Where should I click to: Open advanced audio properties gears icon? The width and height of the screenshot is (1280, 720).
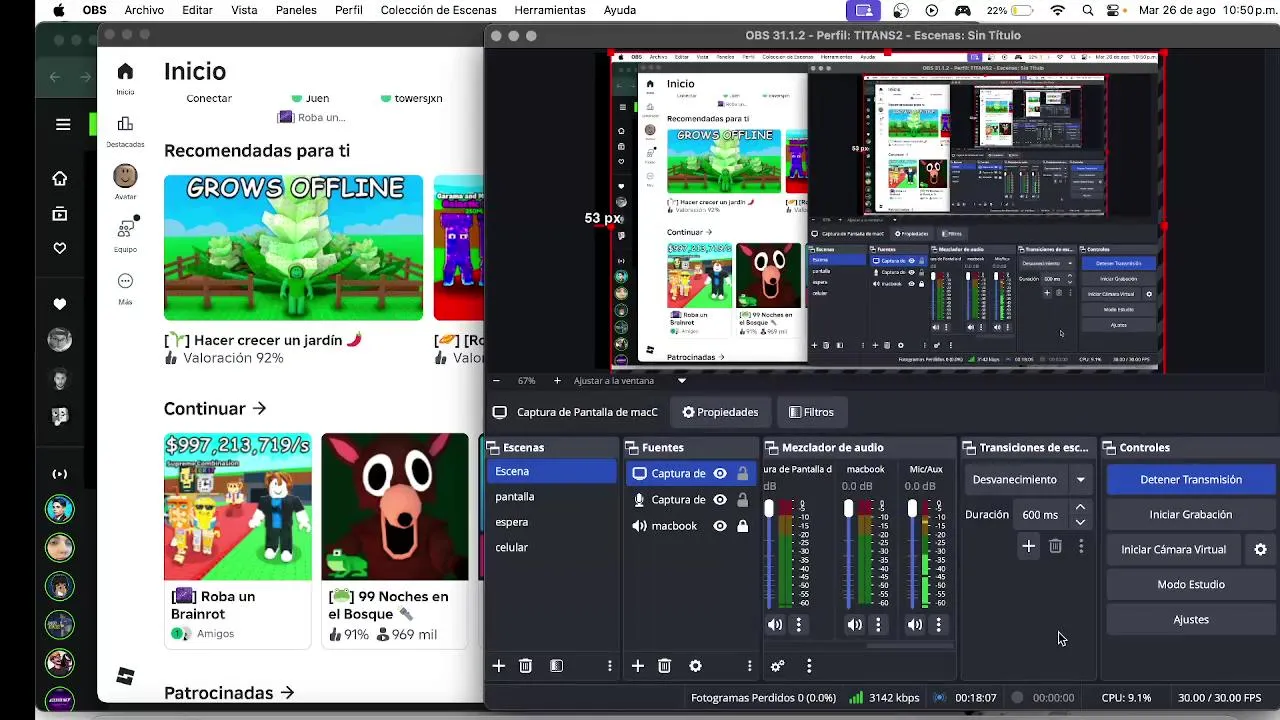[x=777, y=666]
